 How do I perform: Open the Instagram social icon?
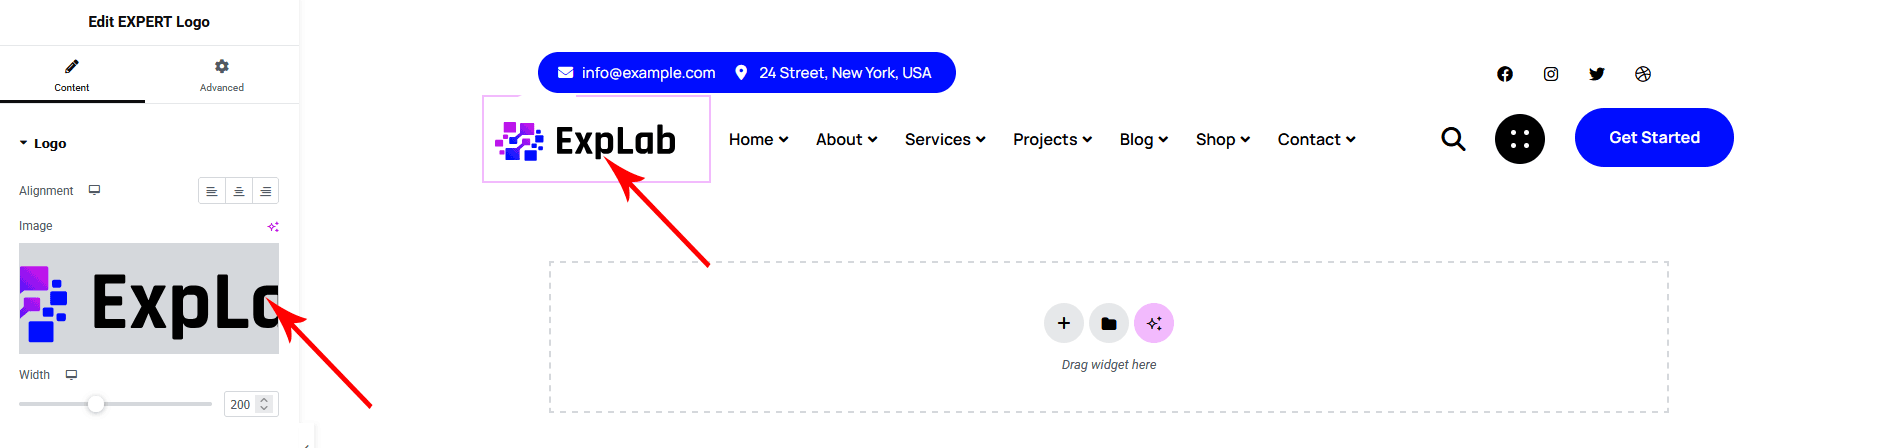pyautogui.click(x=1550, y=74)
